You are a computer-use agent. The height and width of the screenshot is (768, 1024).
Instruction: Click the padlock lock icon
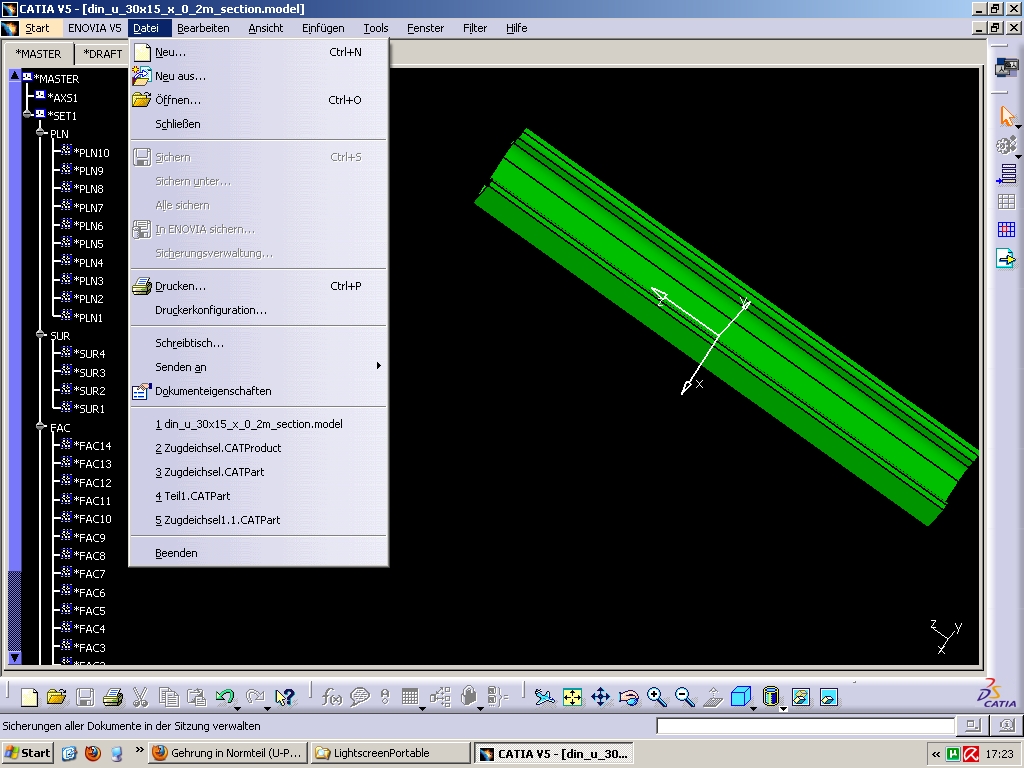click(x=468, y=697)
